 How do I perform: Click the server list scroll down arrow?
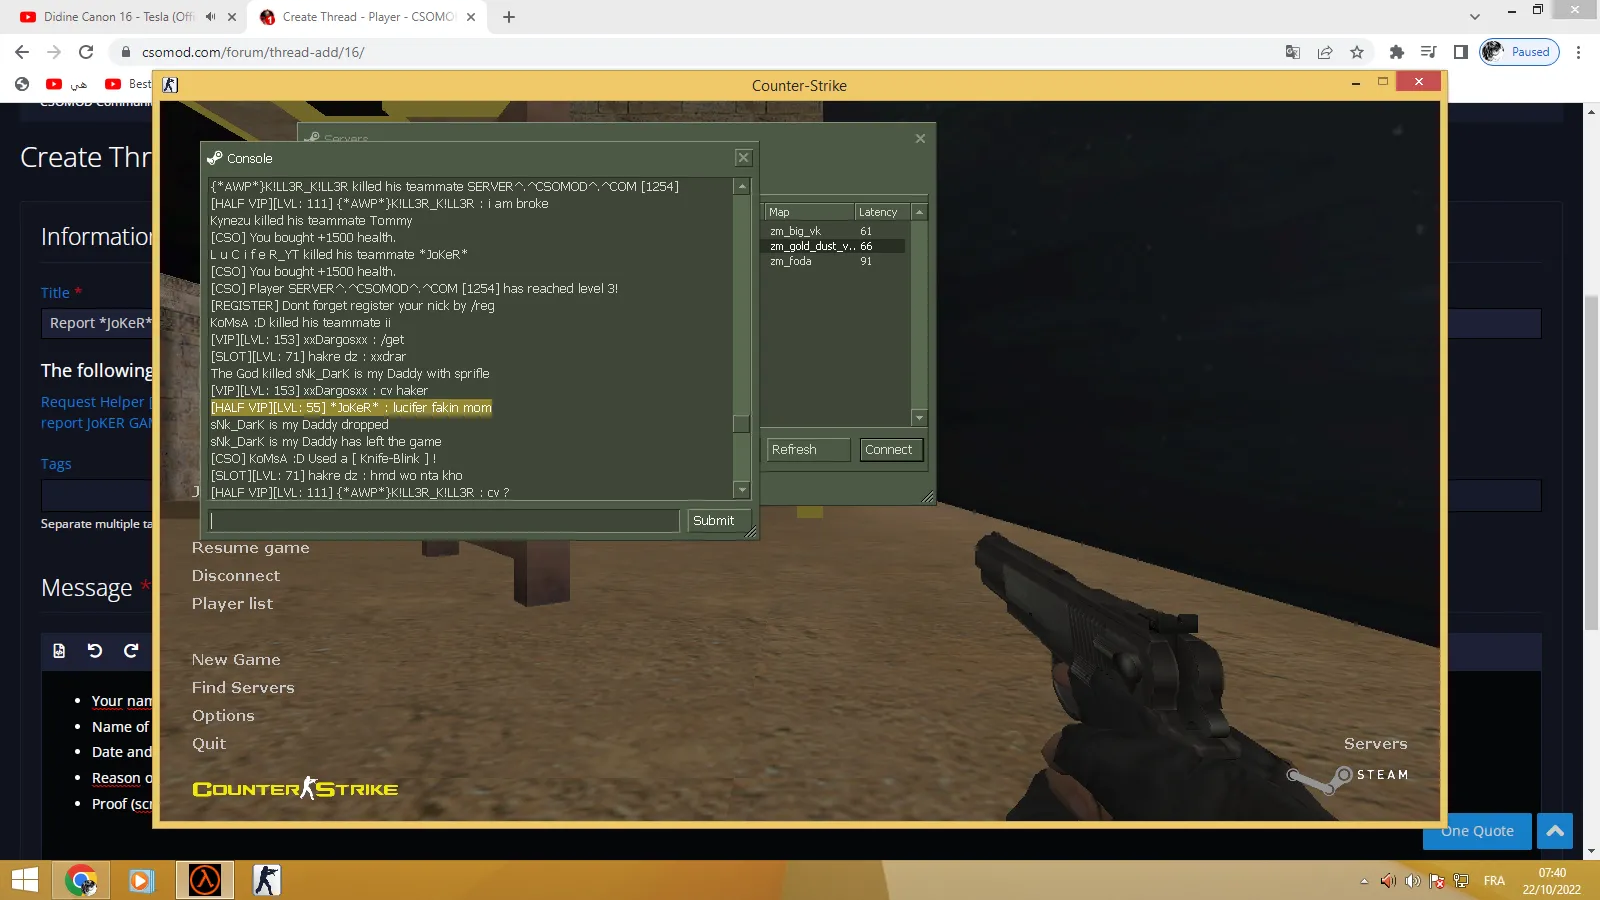pos(920,417)
